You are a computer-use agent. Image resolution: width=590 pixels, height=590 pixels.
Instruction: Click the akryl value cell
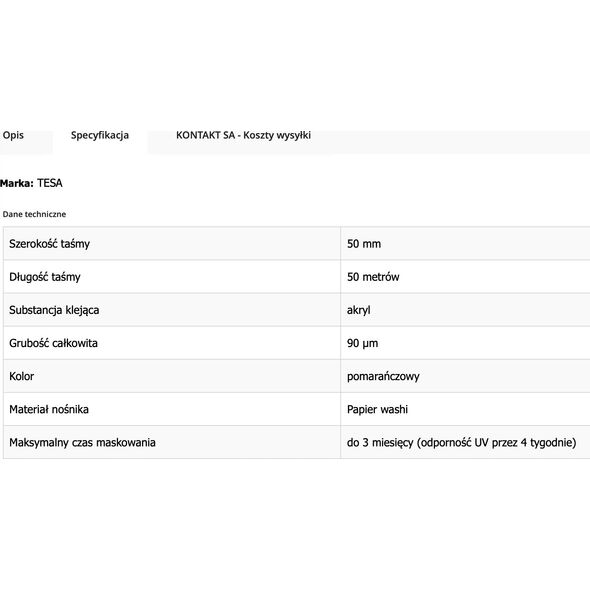(x=465, y=310)
